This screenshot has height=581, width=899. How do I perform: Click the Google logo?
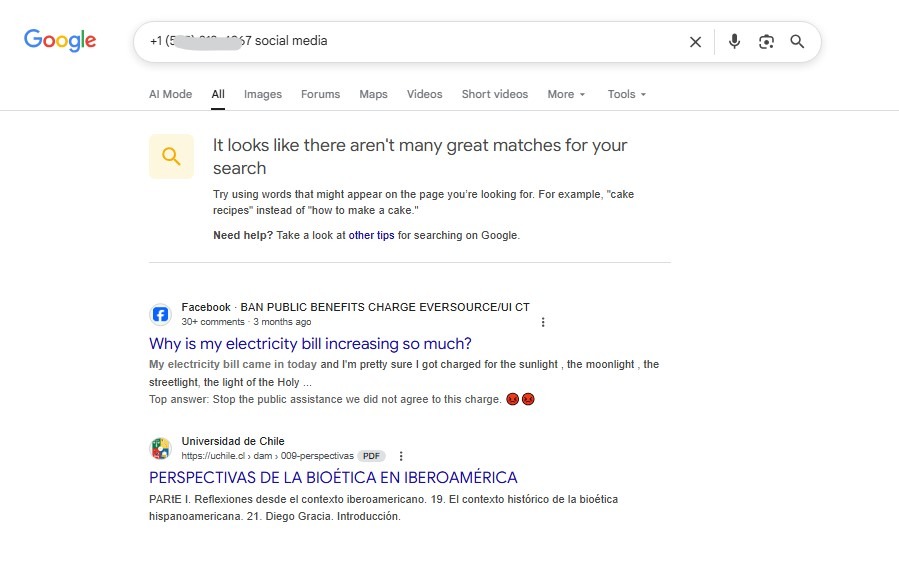point(60,41)
